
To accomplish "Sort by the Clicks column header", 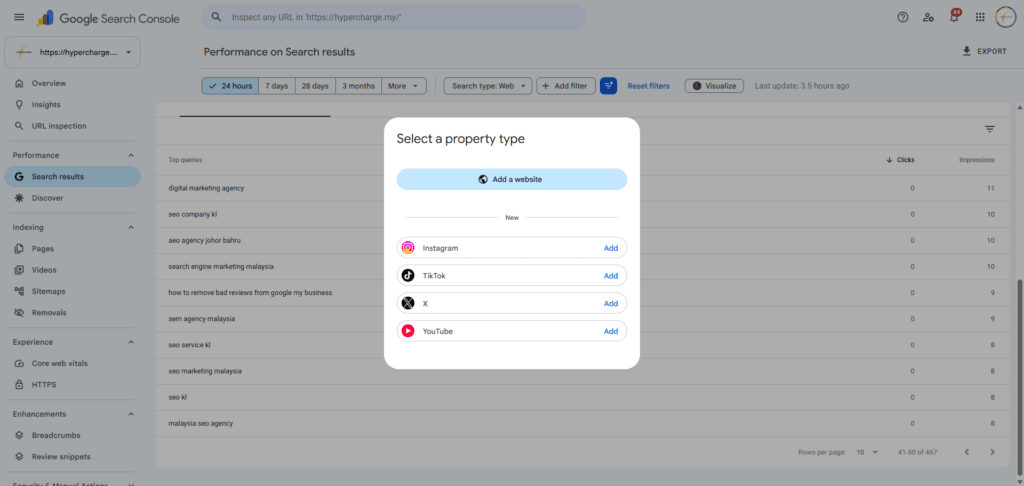I will coord(900,160).
